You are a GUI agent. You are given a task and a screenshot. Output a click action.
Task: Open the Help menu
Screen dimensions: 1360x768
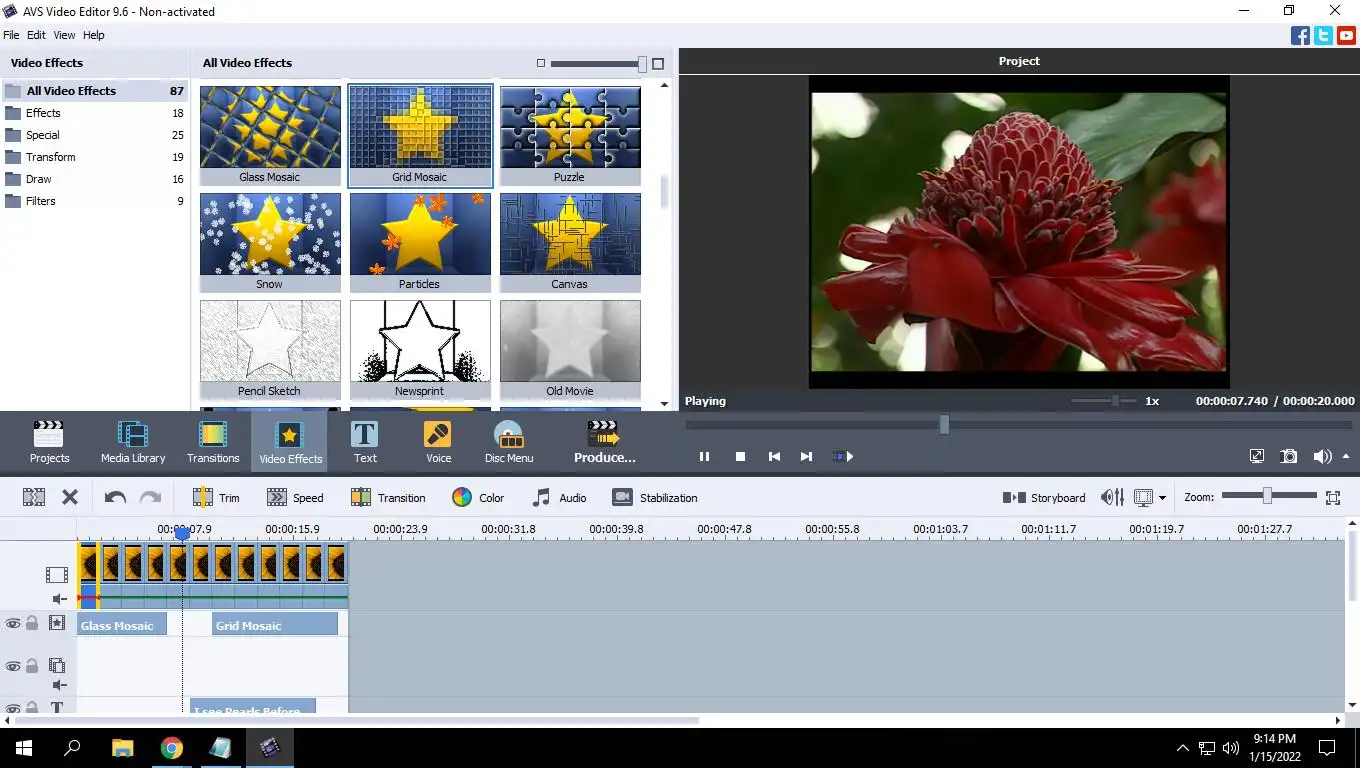click(94, 35)
